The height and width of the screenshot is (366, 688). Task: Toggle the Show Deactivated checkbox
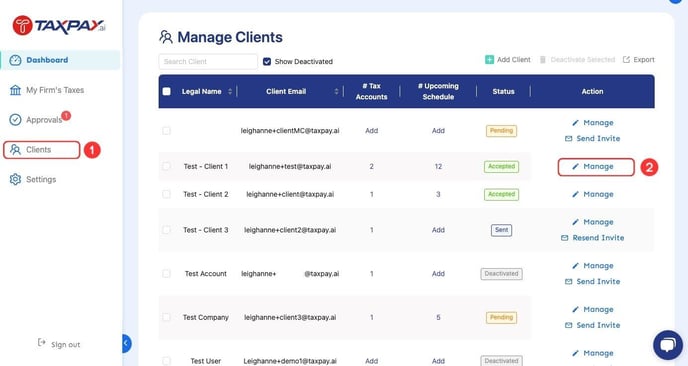[x=267, y=61]
